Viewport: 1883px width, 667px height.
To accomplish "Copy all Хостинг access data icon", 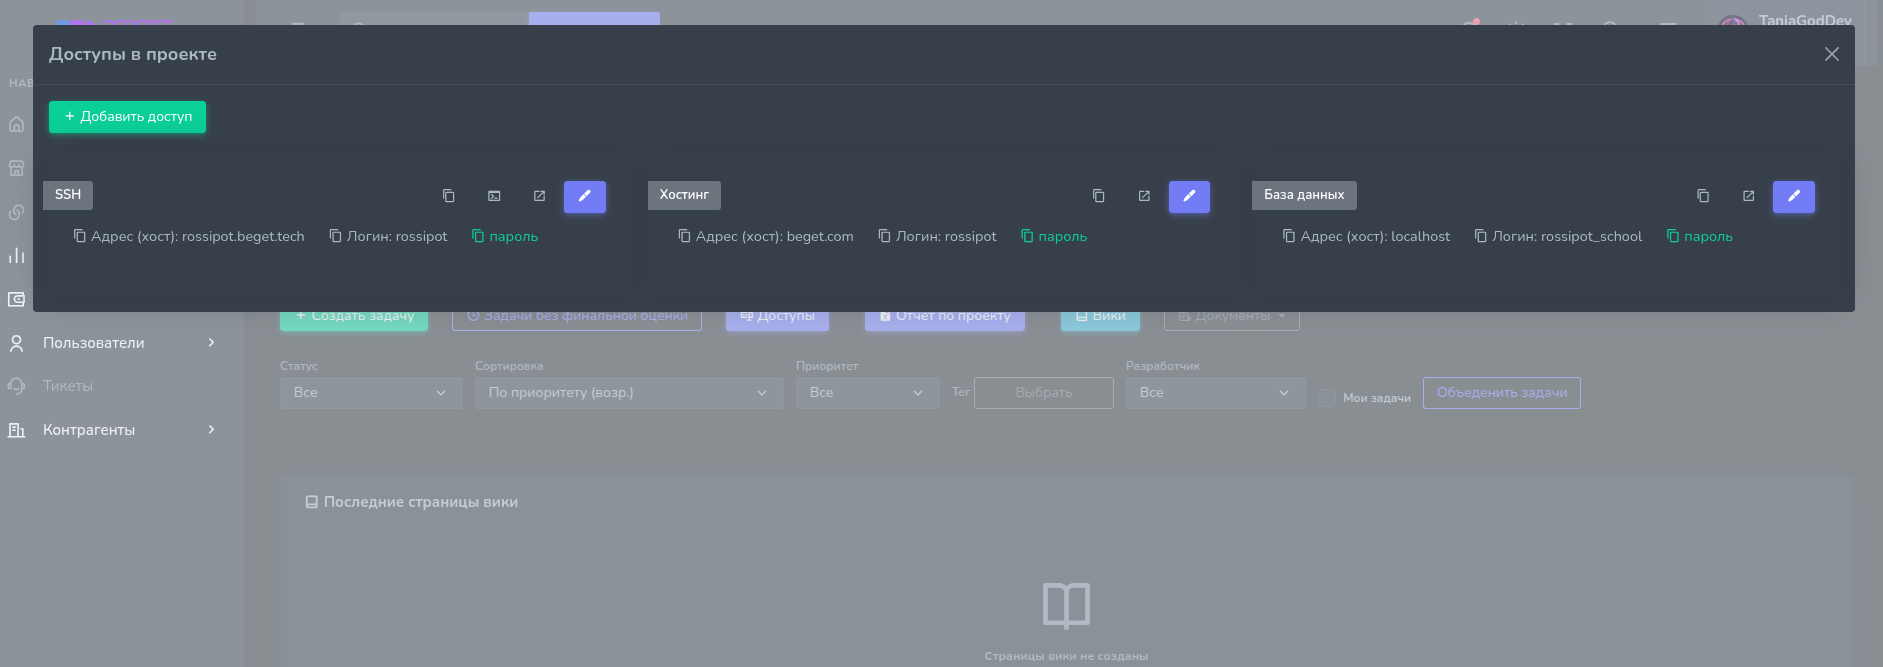I will tap(1099, 196).
